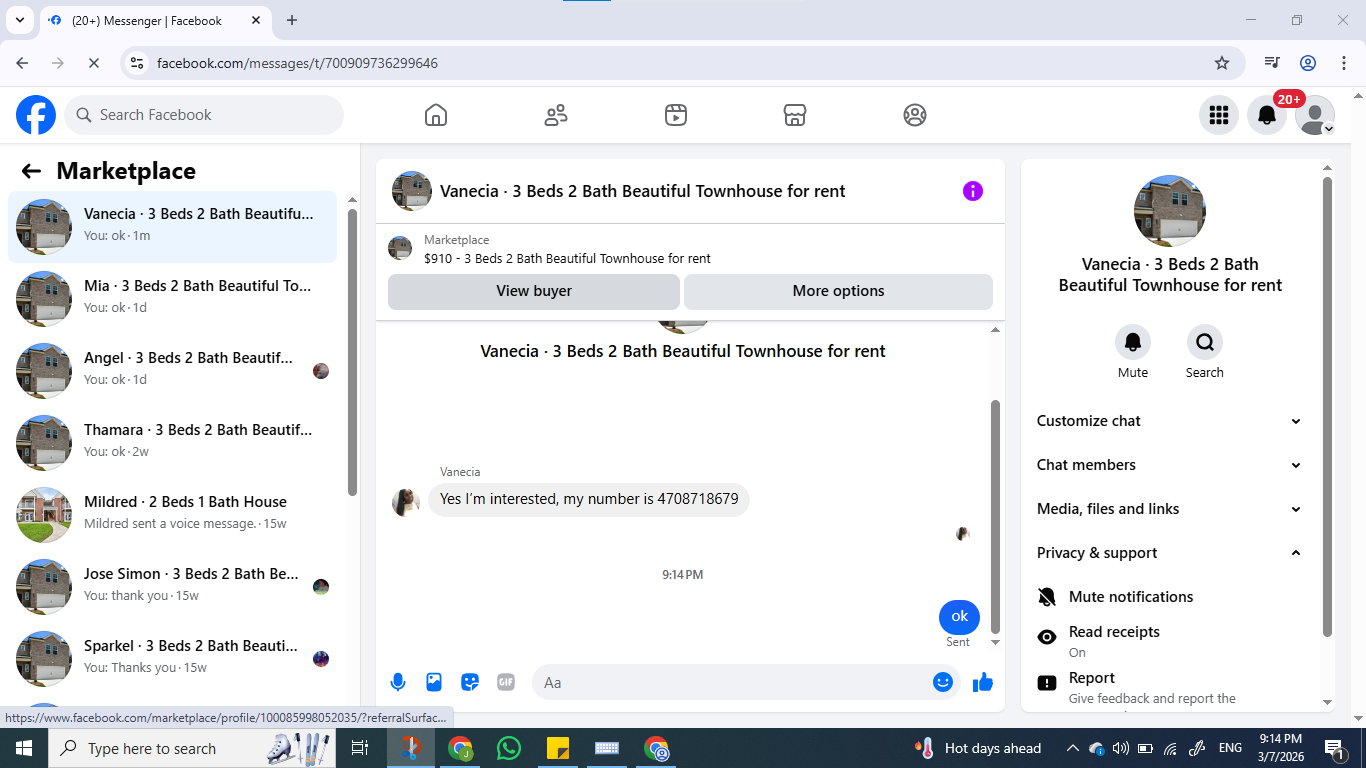Bookmark this page with the star icon

tap(1222, 63)
